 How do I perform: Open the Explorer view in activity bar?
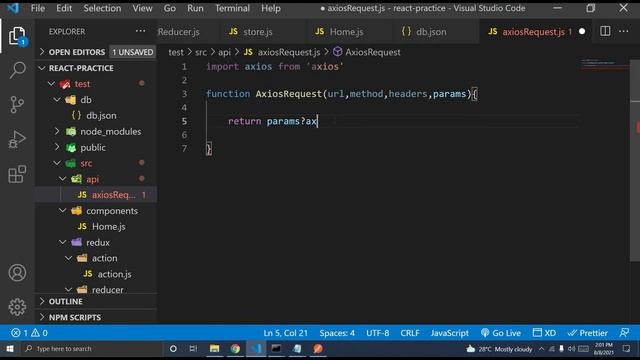(x=17, y=36)
